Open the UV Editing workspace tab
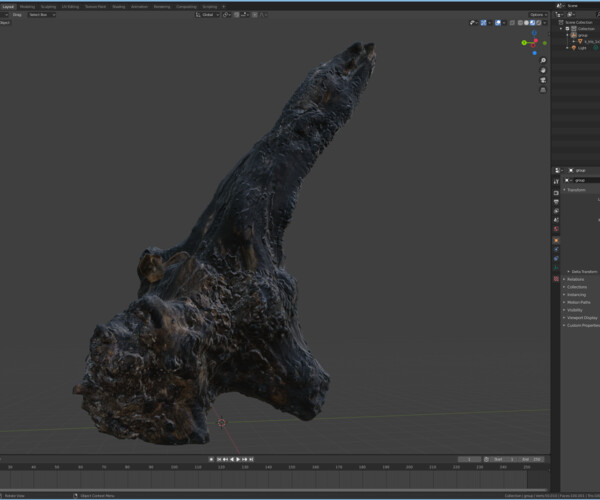 coord(70,7)
